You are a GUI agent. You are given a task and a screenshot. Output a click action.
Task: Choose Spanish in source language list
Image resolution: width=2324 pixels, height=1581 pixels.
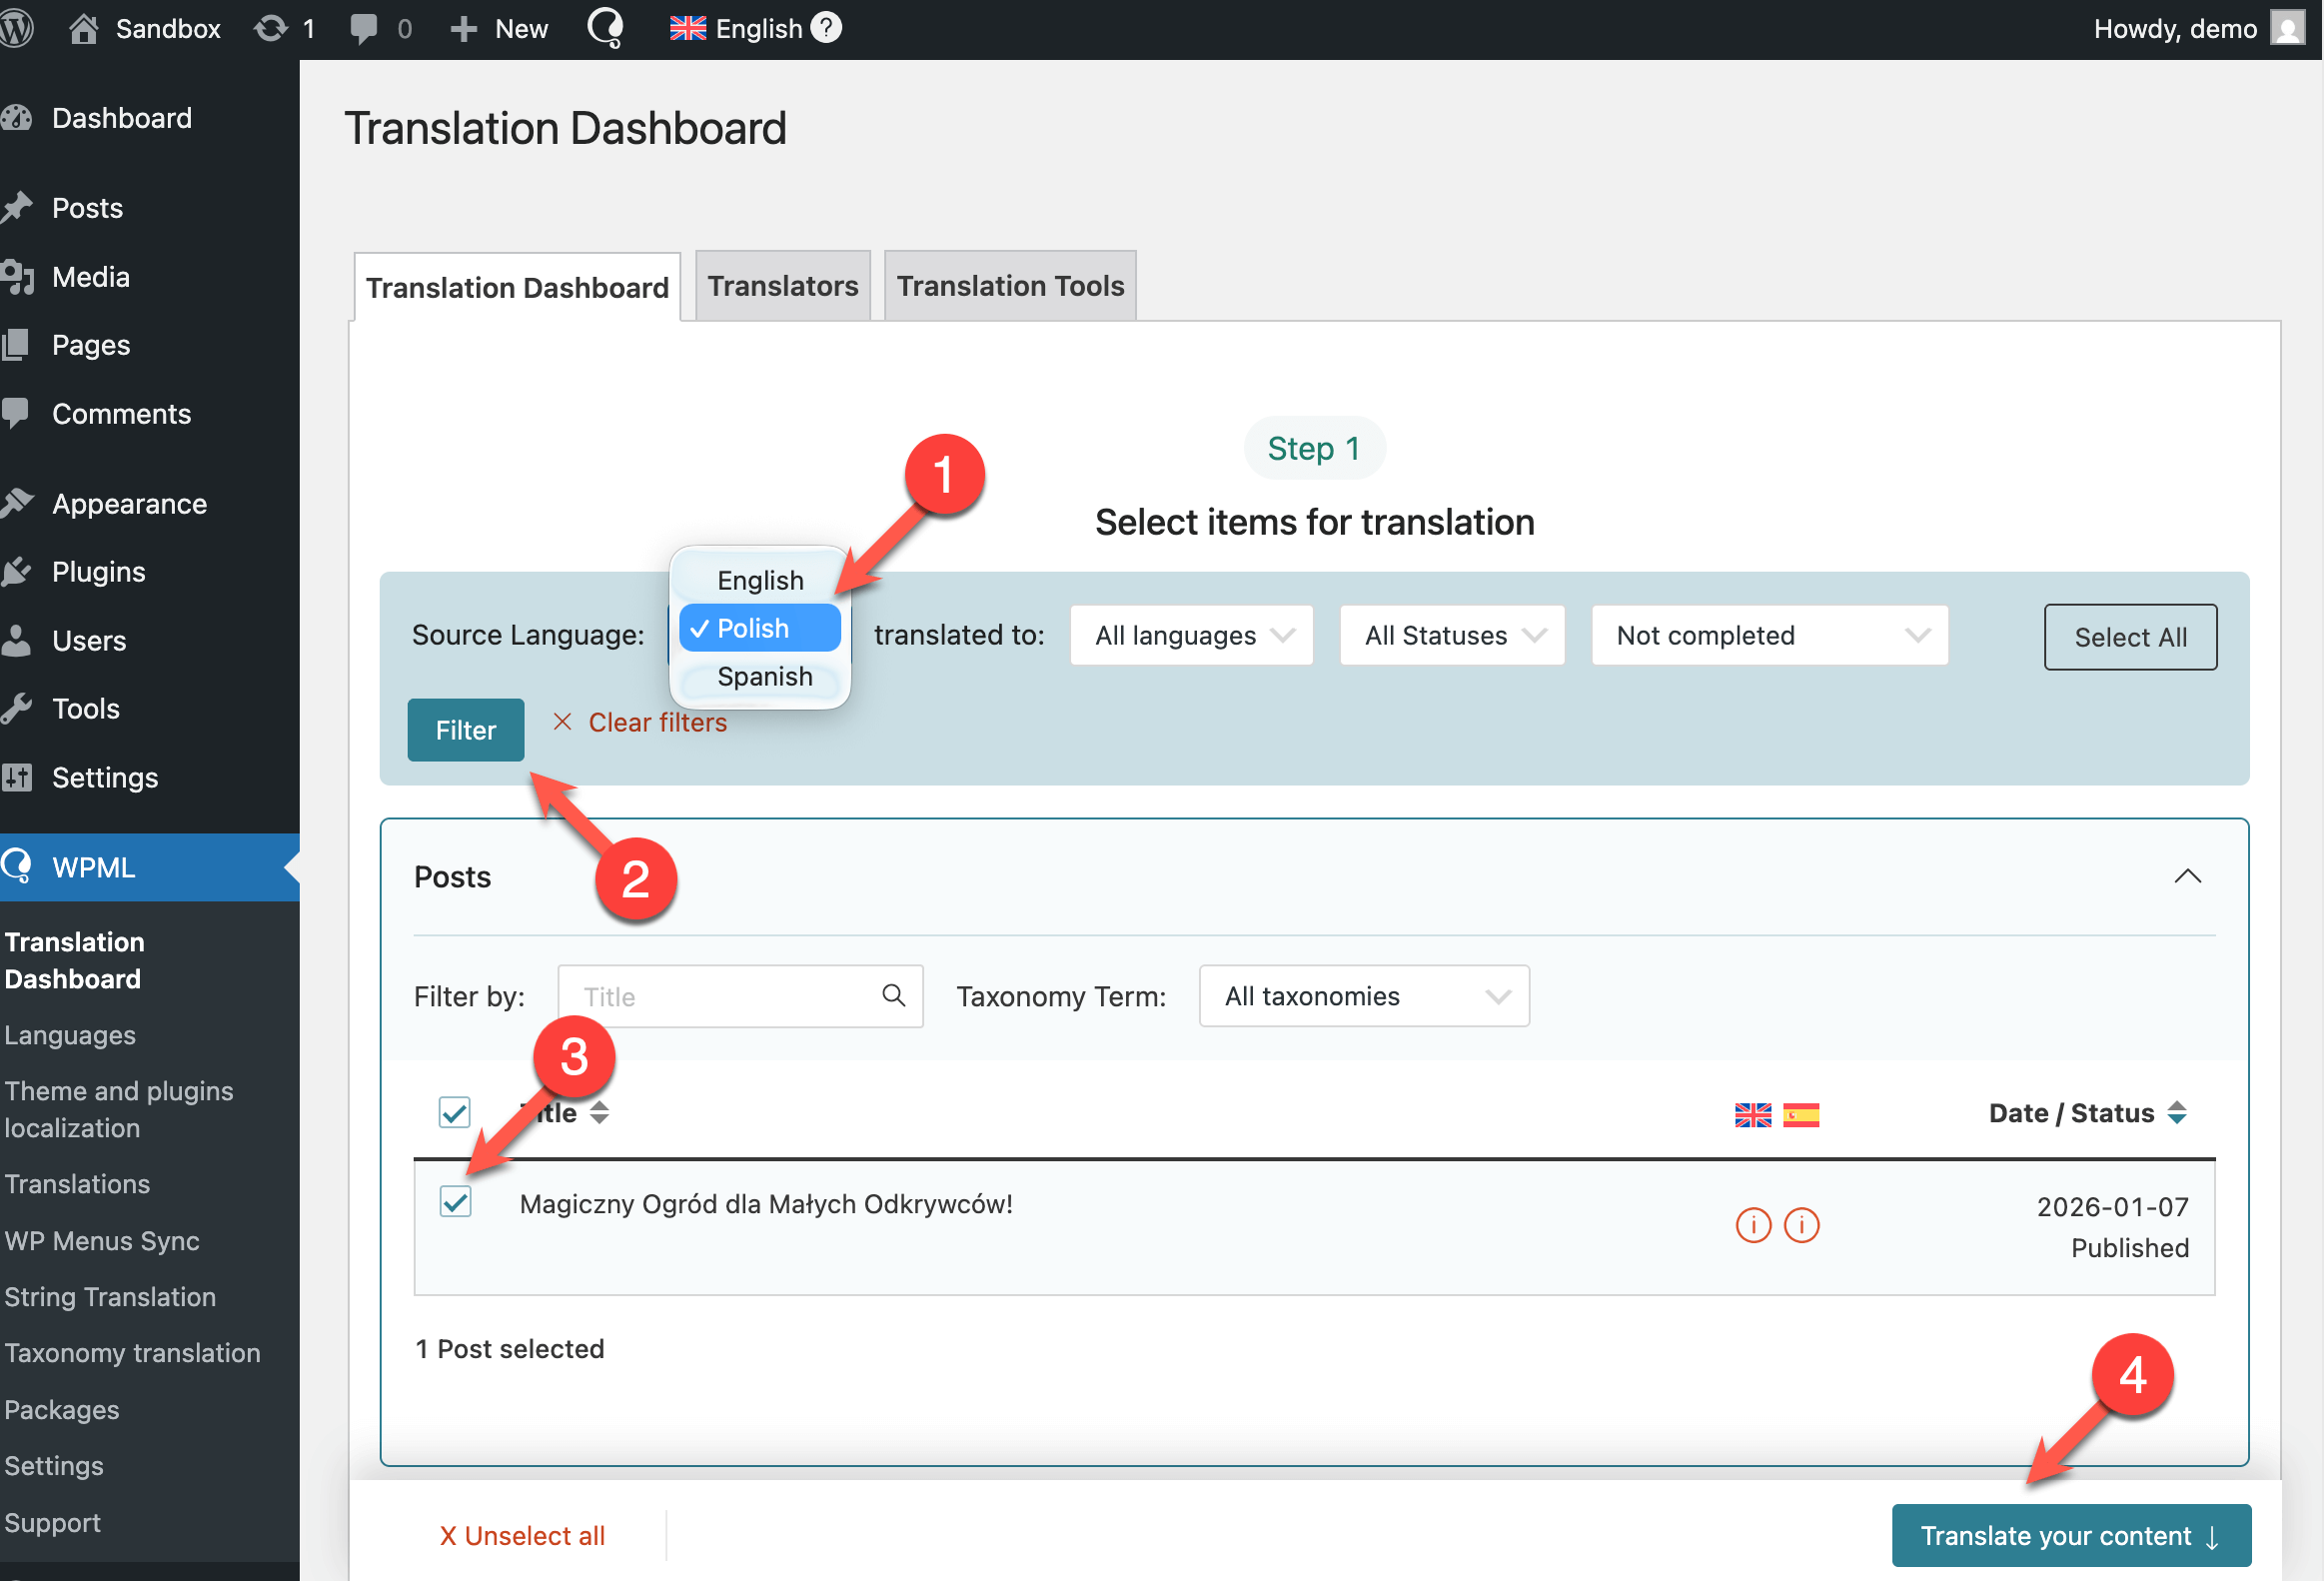764,676
